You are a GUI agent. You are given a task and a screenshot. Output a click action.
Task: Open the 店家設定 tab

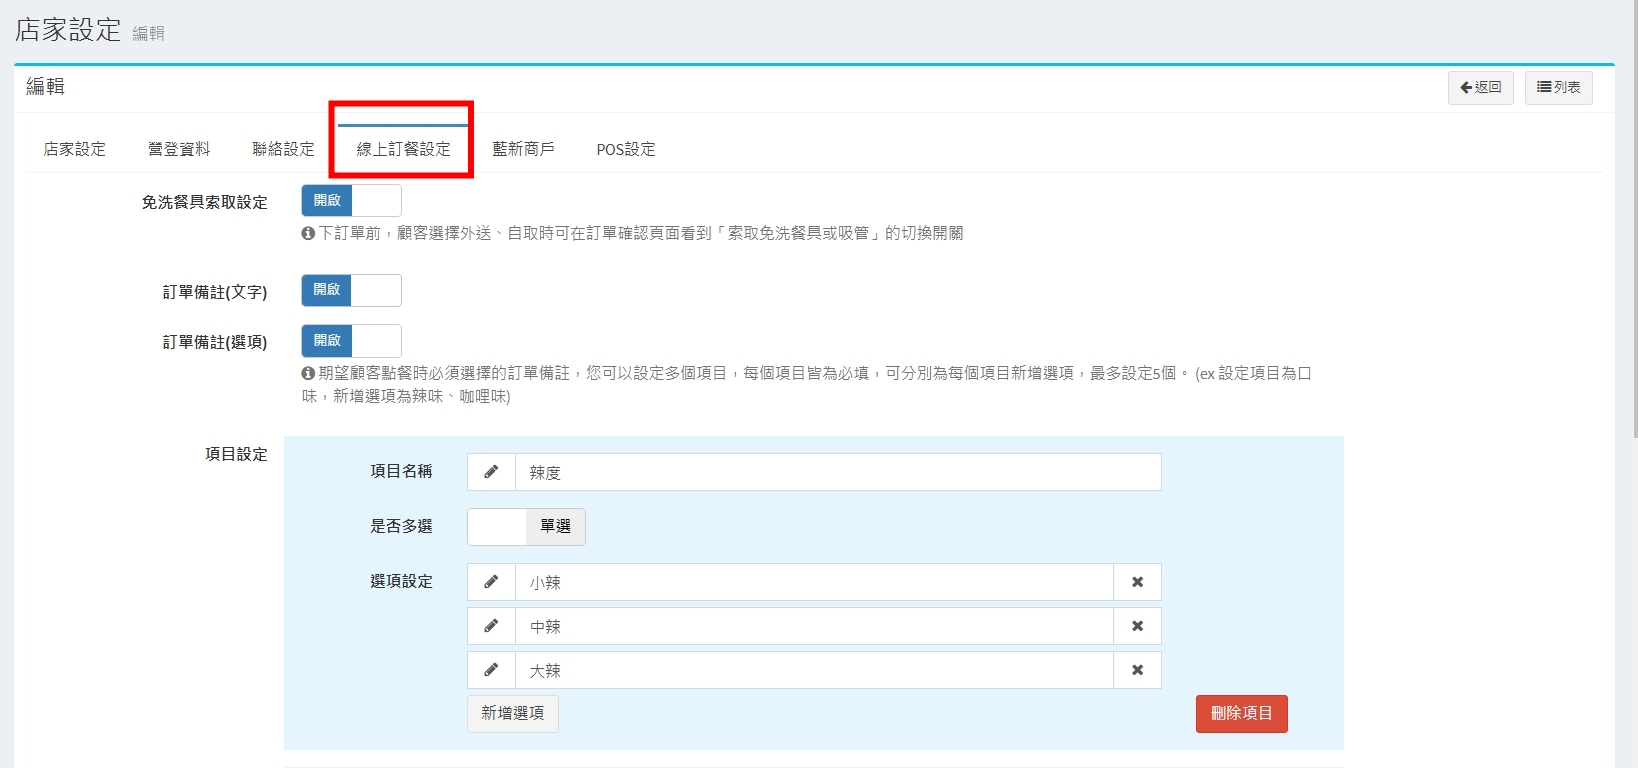[x=74, y=149]
